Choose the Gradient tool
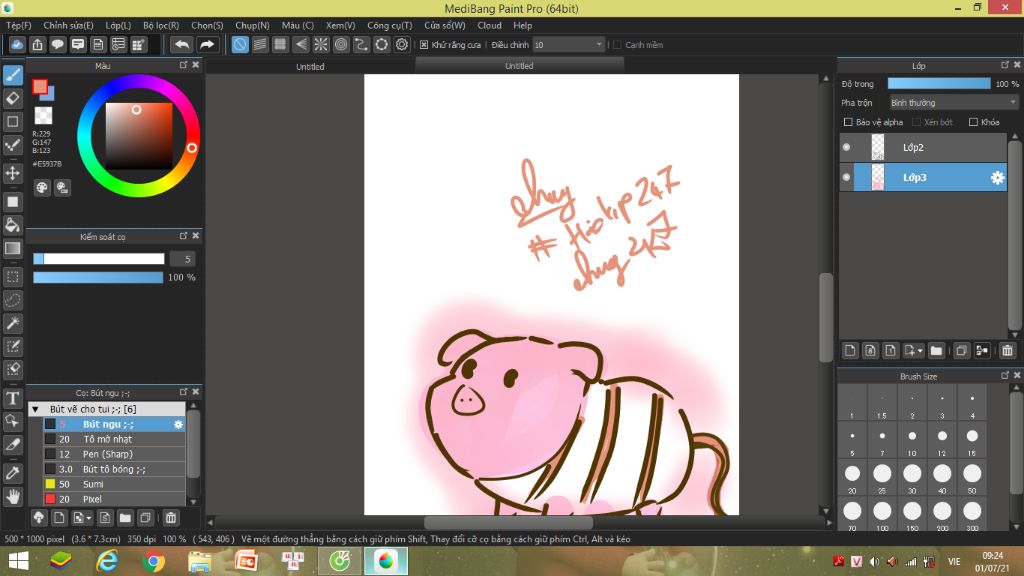Viewport: 1024px width, 576px height. point(13,248)
